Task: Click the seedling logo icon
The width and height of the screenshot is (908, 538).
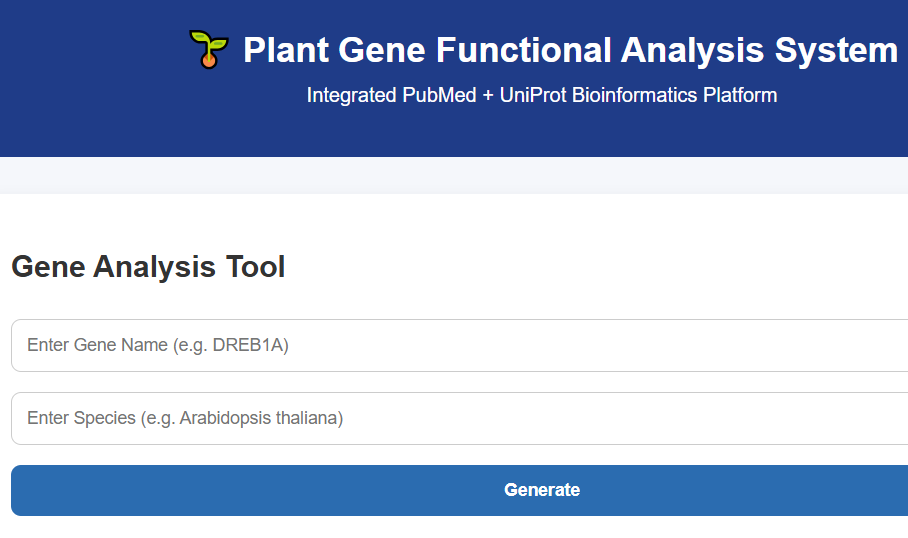Action: coord(208,49)
